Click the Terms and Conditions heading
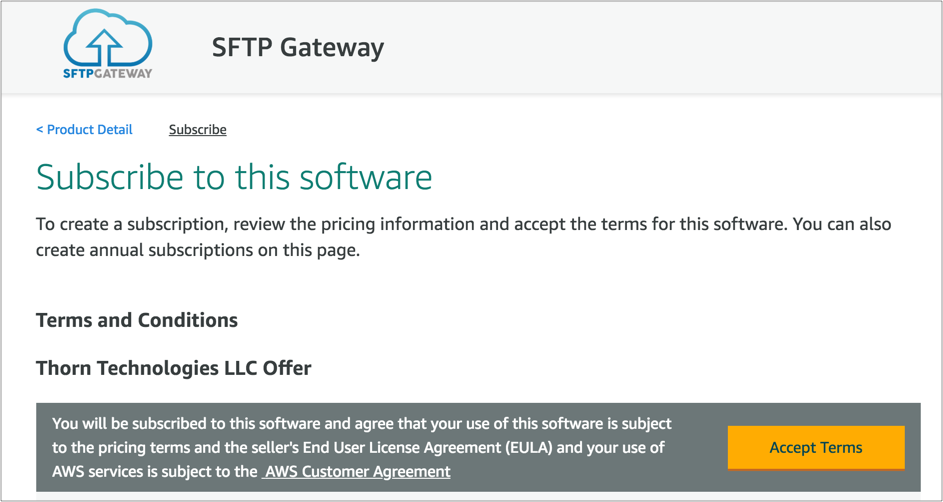 (137, 320)
